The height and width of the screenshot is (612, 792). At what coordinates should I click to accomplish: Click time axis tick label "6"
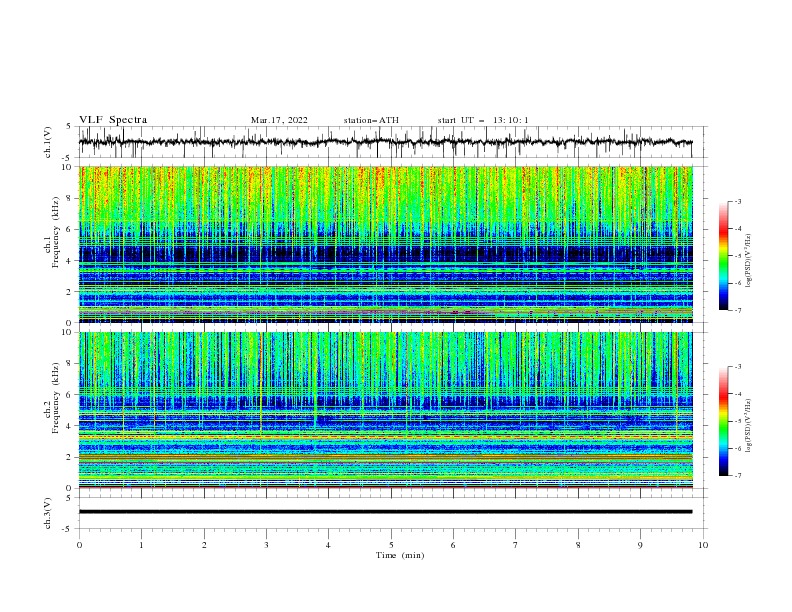tap(453, 545)
